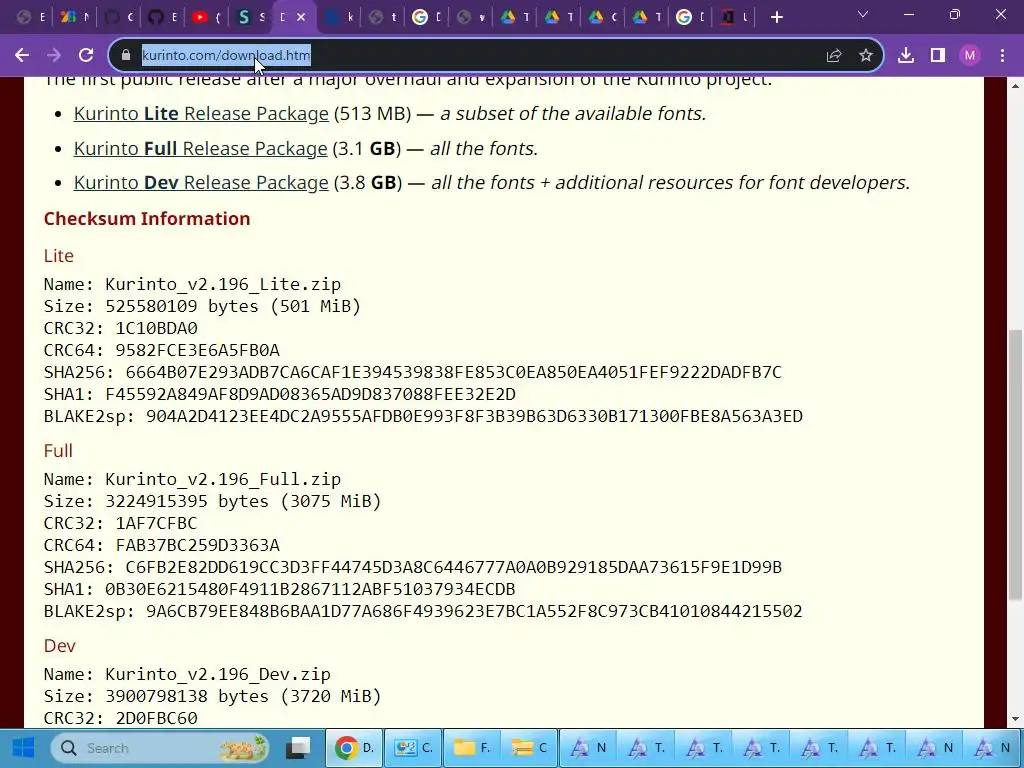Switch to the YouTube tab
1024x768 pixels.
pos(208,18)
